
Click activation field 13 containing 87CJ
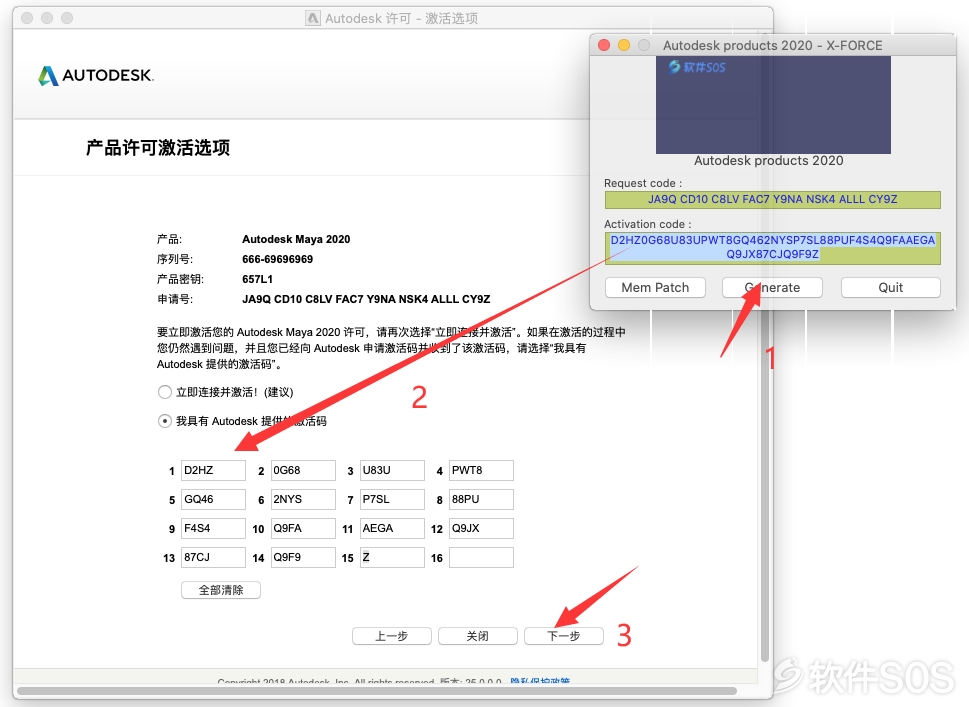[213, 557]
